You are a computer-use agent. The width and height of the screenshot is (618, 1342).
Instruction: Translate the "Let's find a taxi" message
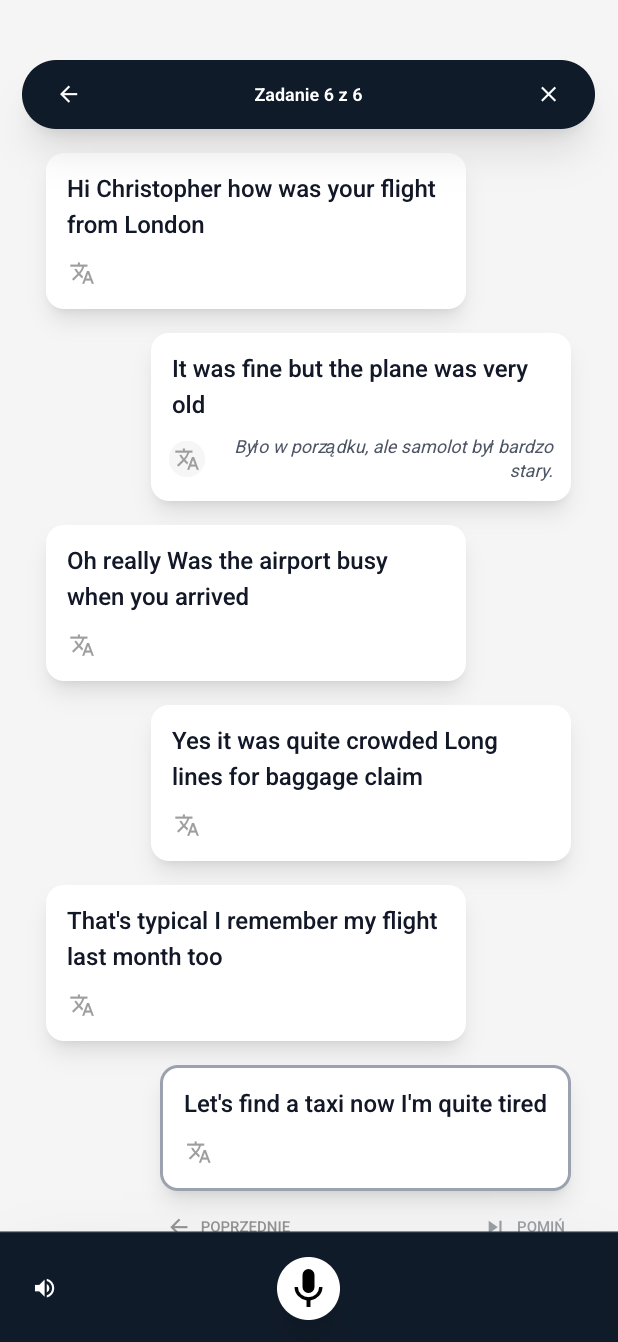tap(199, 1152)
